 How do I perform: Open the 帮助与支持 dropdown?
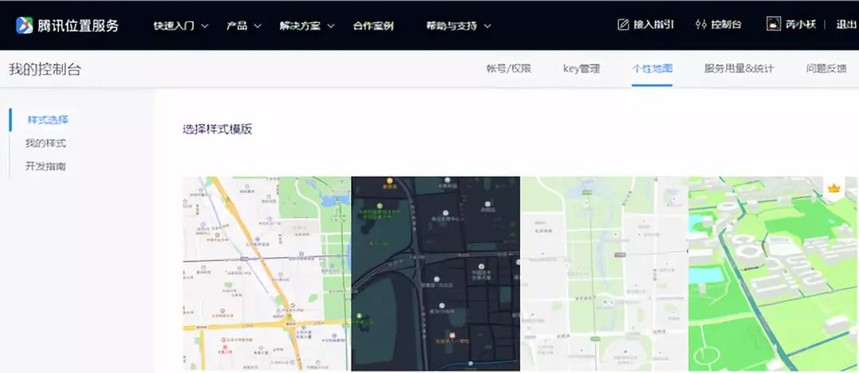tap(459, 26)
